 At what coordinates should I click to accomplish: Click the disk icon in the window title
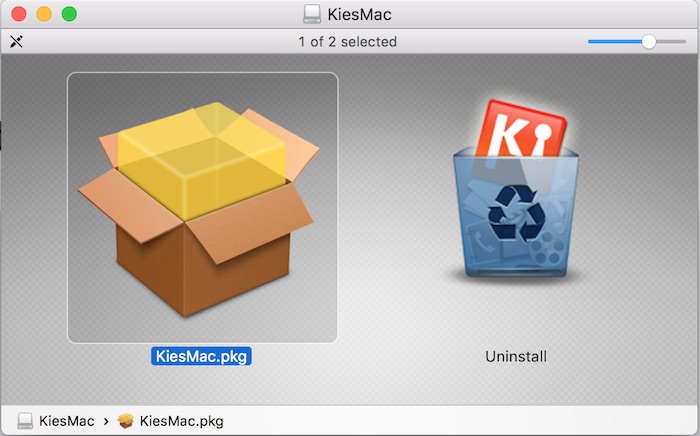312,14
